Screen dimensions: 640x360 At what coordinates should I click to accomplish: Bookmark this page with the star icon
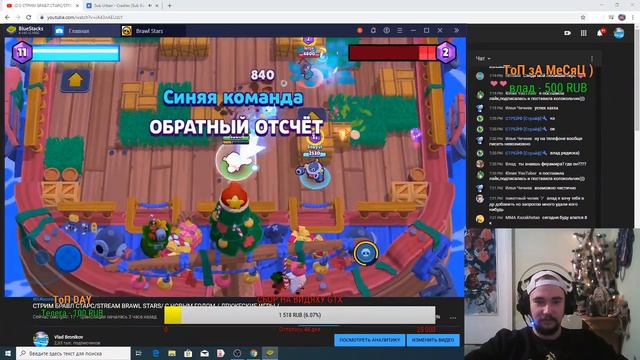pos(583,17)
